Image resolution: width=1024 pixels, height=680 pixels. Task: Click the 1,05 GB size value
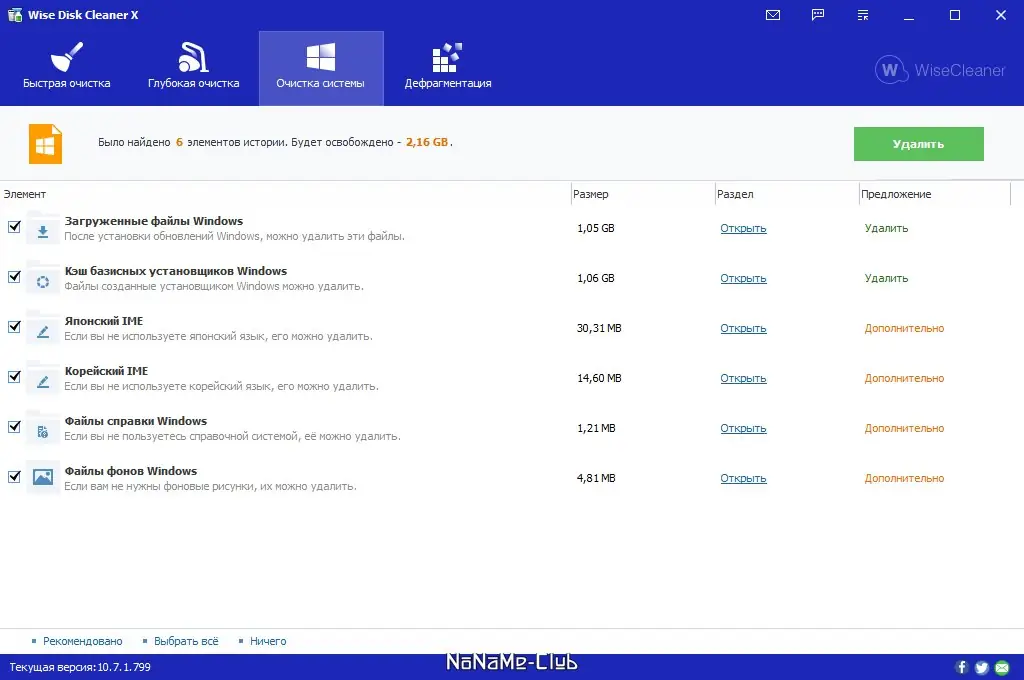(596, 228)
